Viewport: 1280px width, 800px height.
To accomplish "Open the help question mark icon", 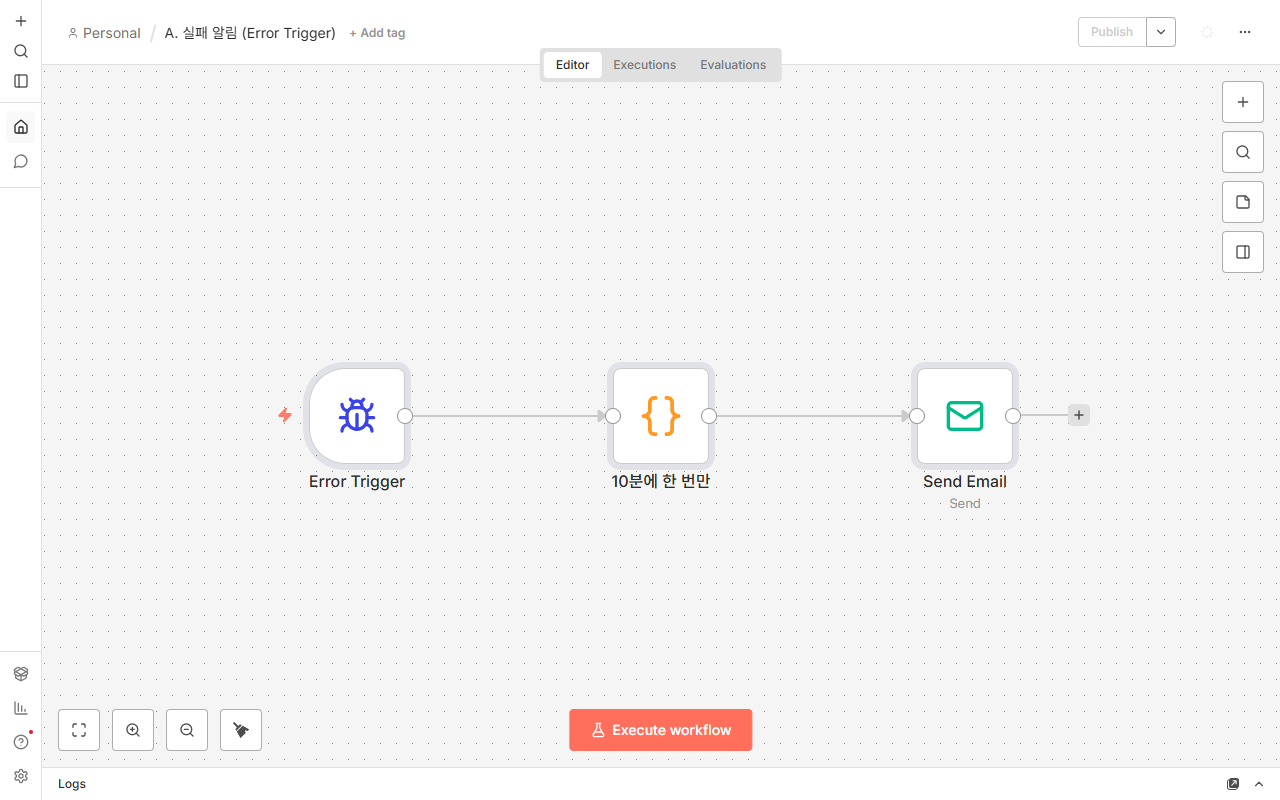I will pyautogui.click(x=21, y=742).
